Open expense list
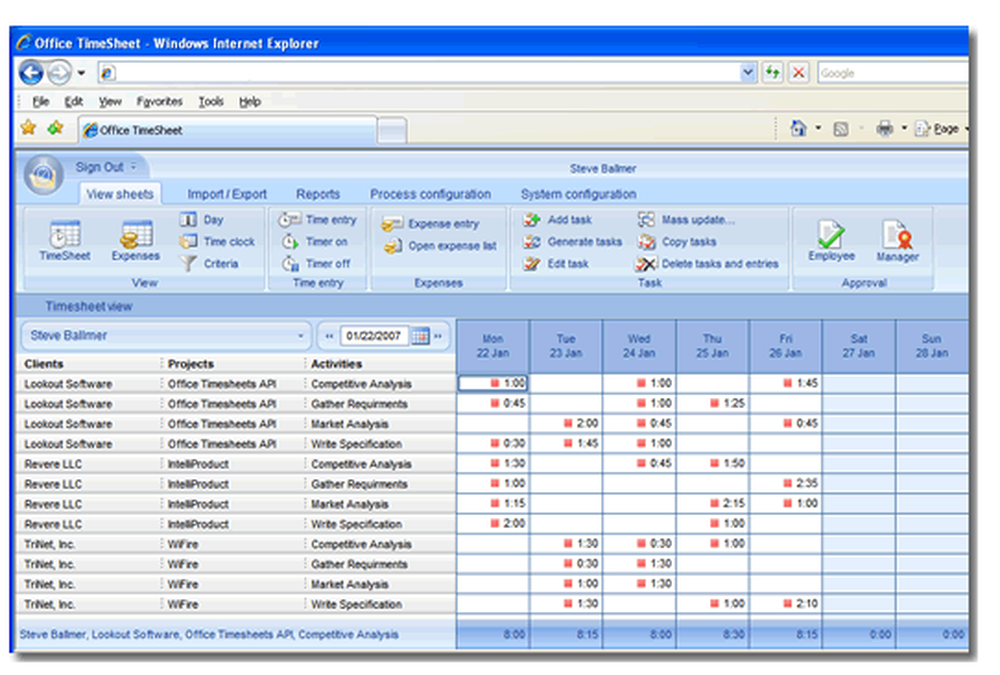This screenshot has height=675, width=1000. point(440,246)
